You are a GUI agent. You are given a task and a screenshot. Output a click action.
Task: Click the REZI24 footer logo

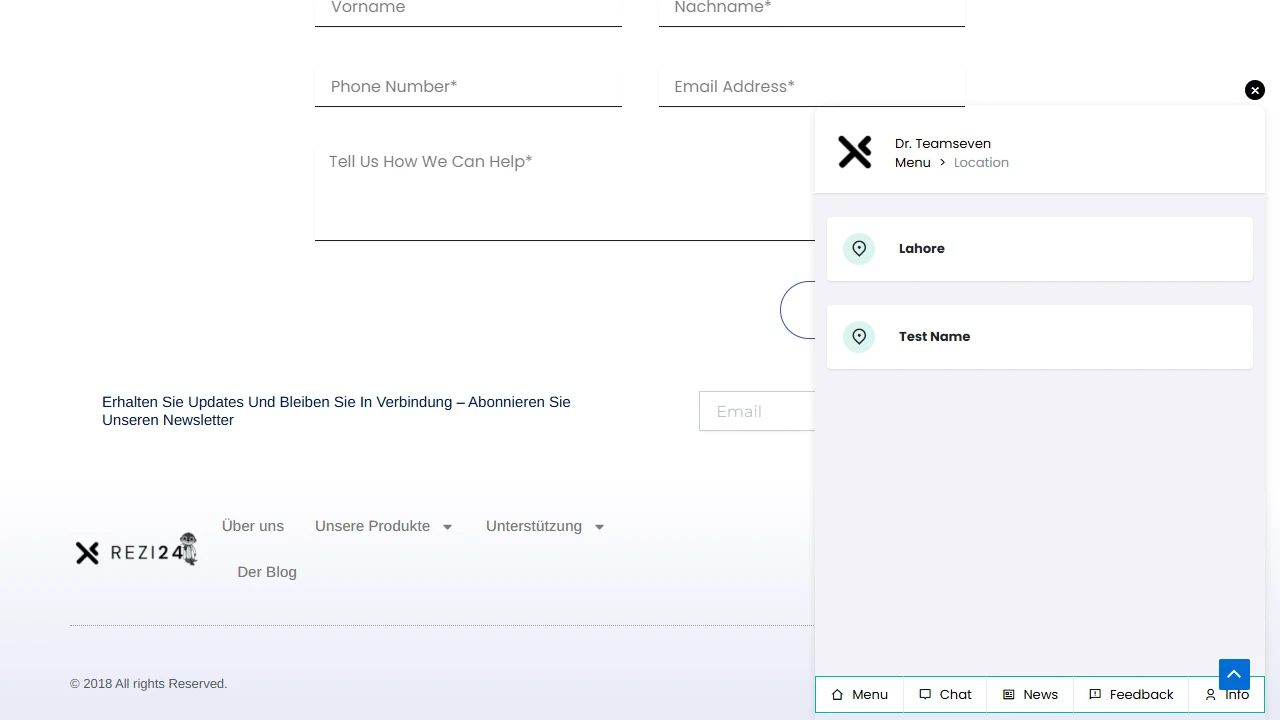click(136, 550)
